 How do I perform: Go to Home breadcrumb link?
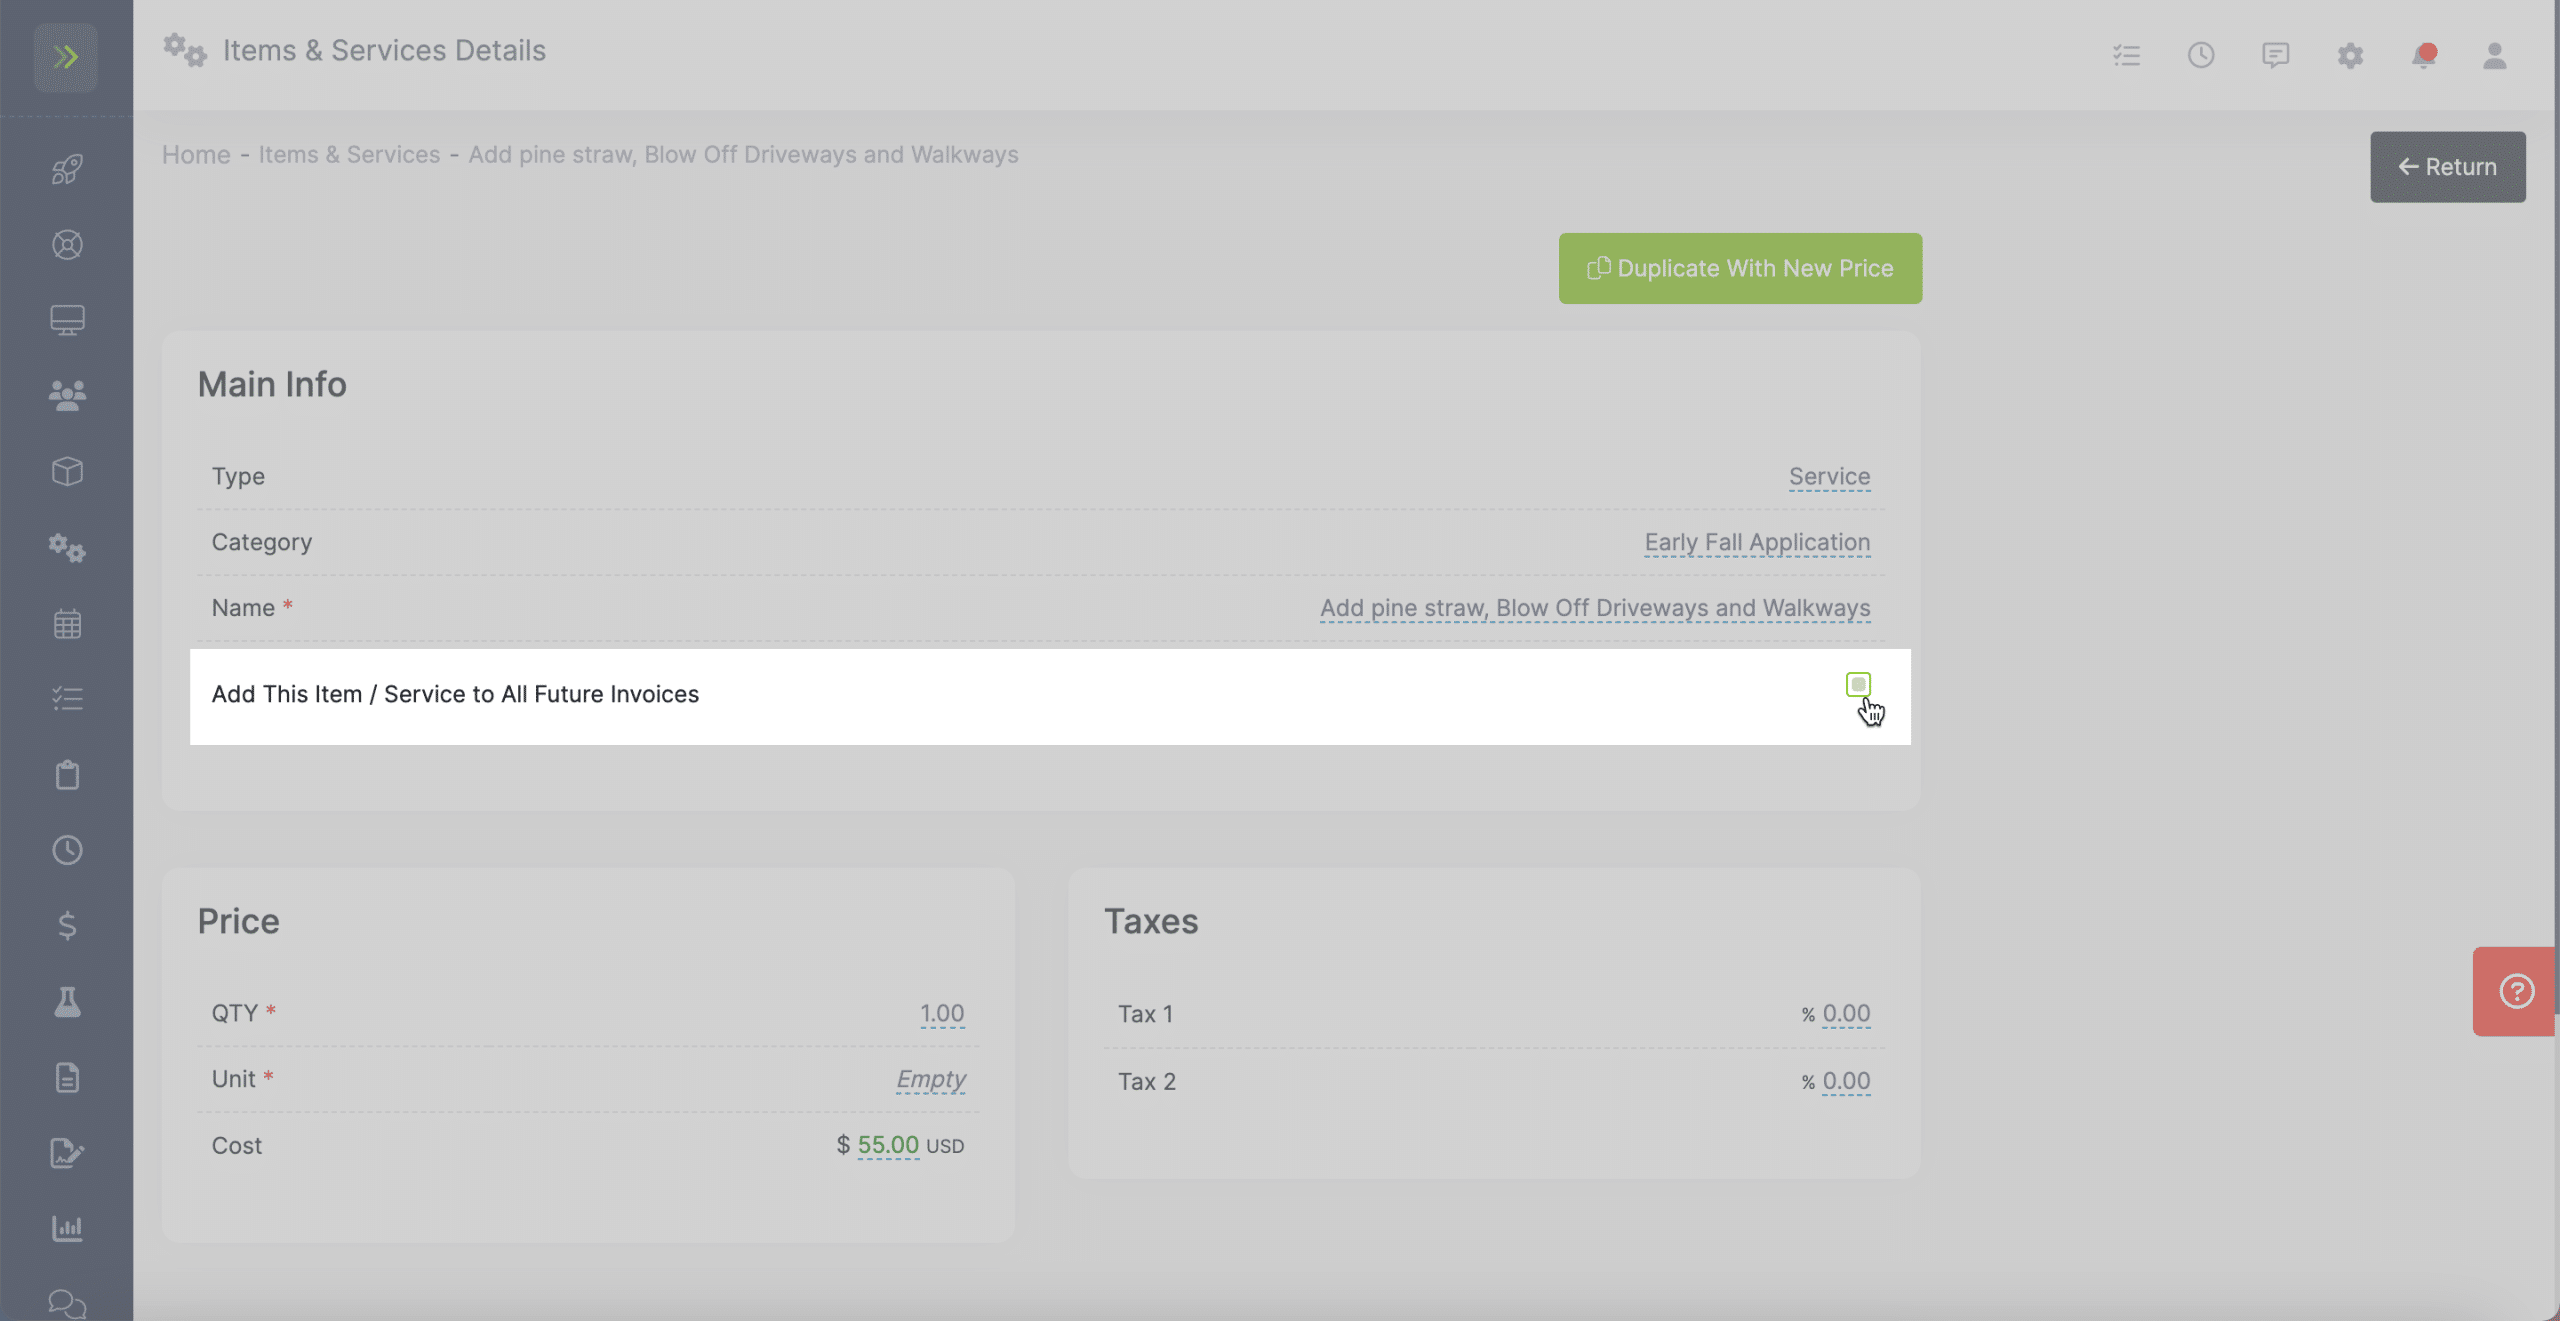[x=196, y=154]
